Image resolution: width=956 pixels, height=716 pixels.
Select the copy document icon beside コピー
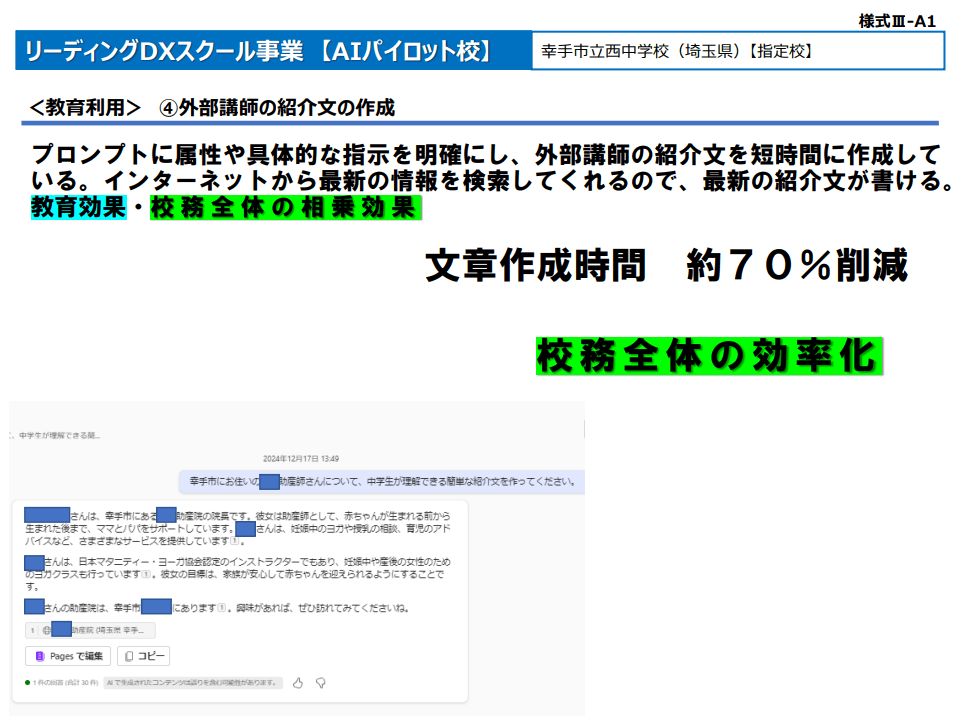click(x=129, y=656)
